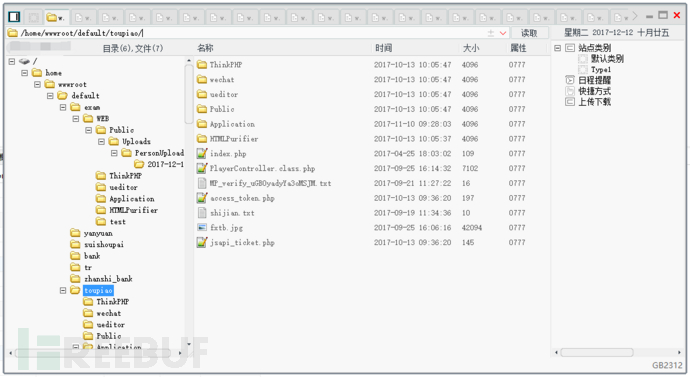Select the HTMLPurifier folder in file list

(x=228, y=139)
